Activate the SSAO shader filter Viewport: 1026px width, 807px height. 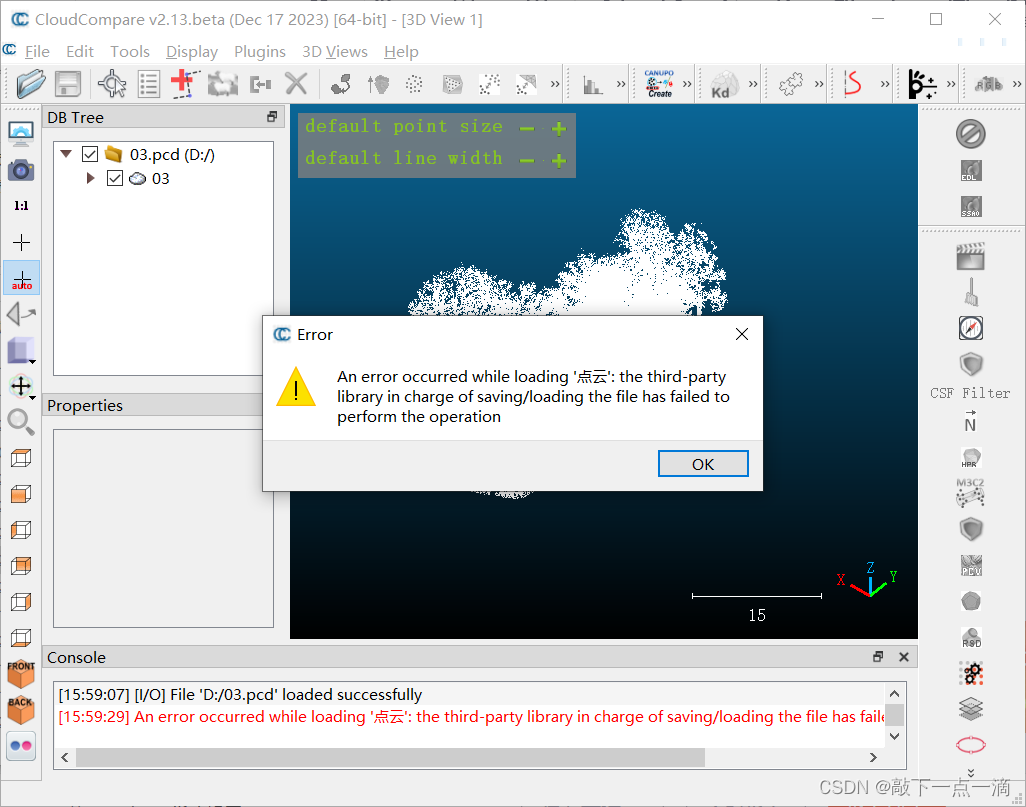970,207
